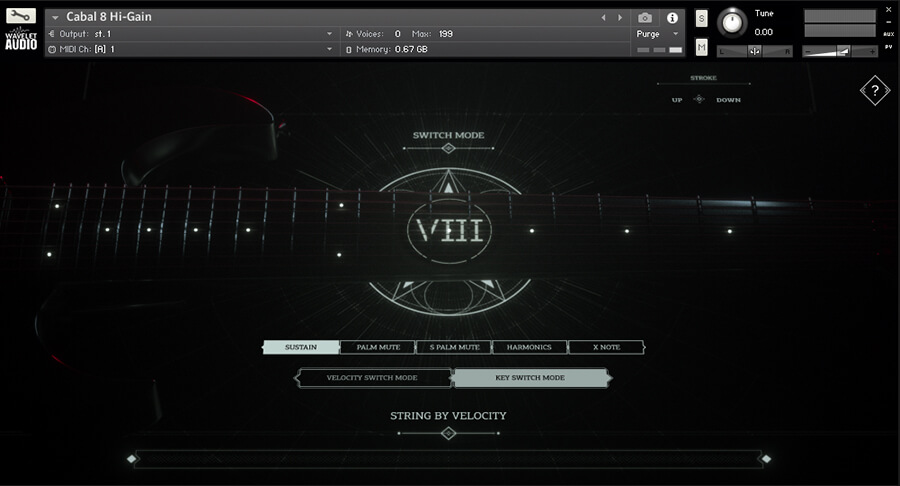
Task: Enable Velocity Switch Mode
Action: point(372,378)
